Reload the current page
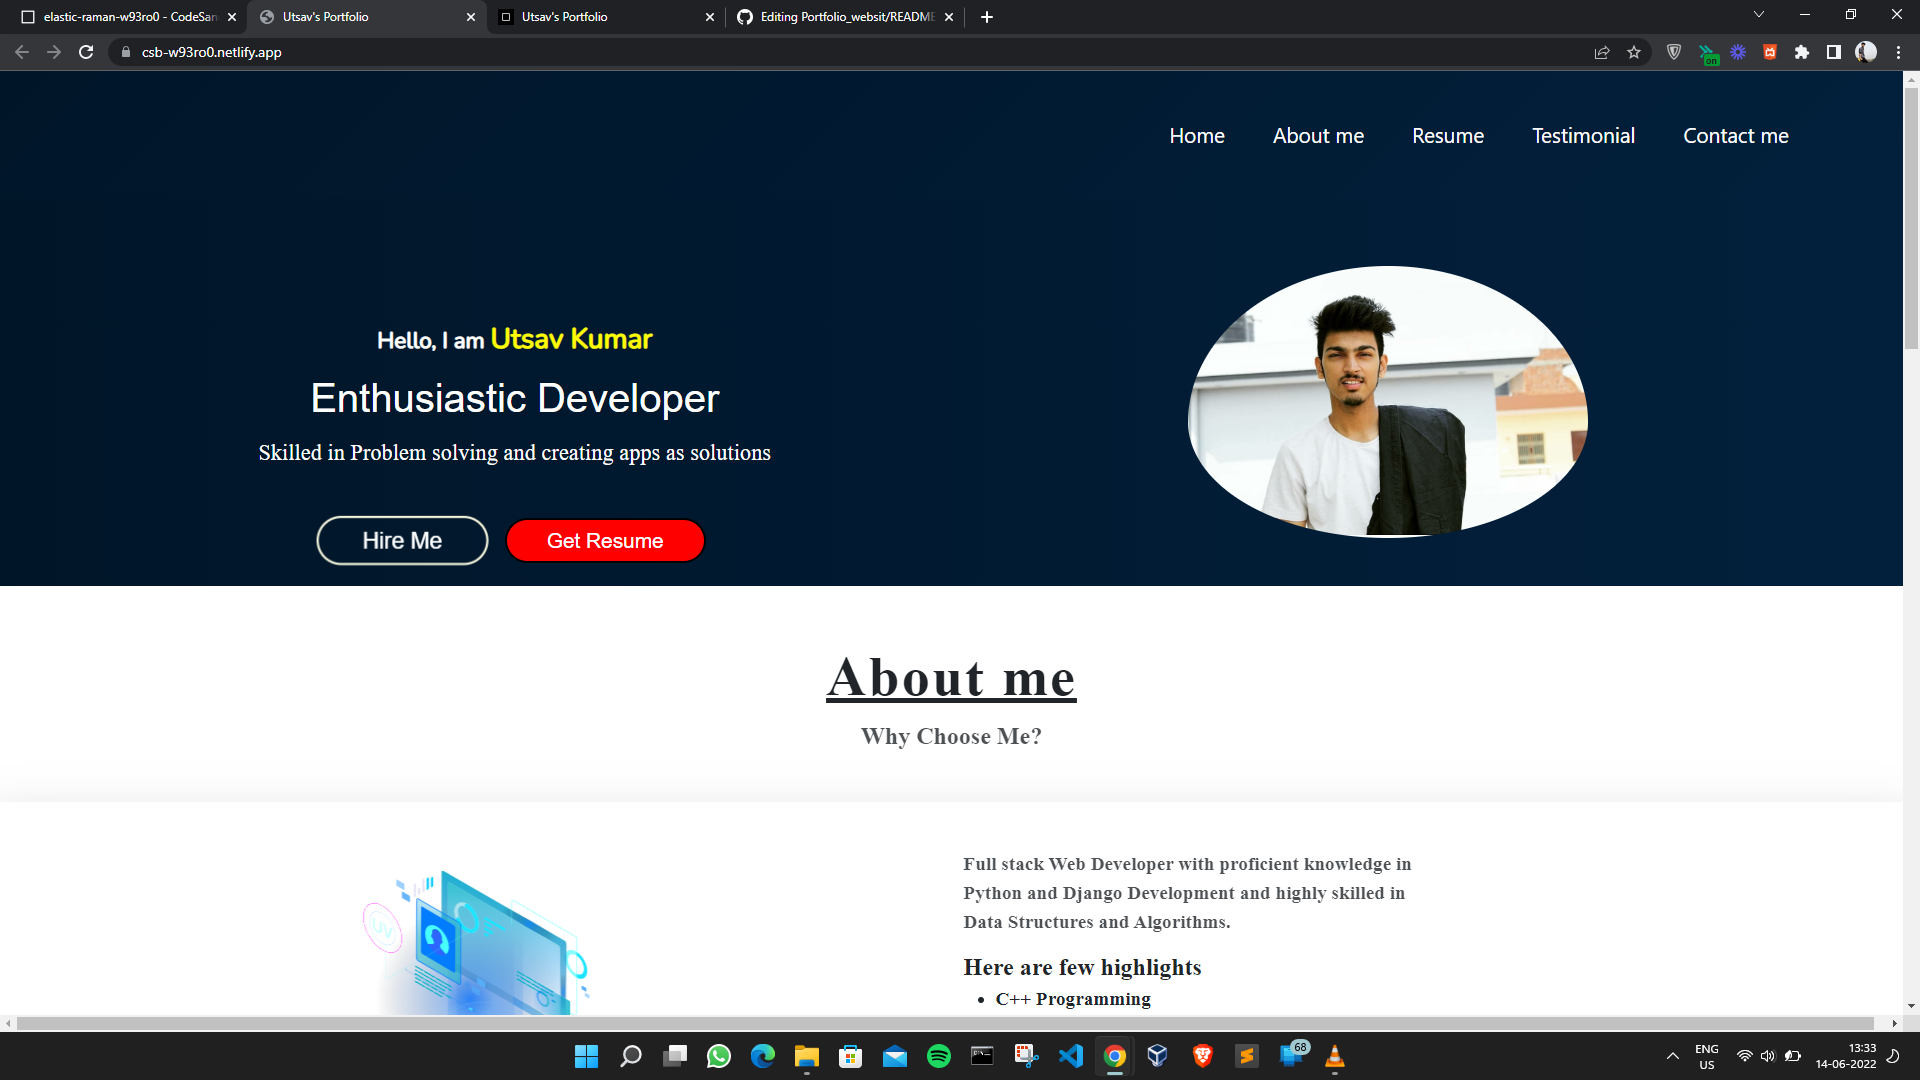This screenshot has height=1080, width=1920. coord(86,52)
